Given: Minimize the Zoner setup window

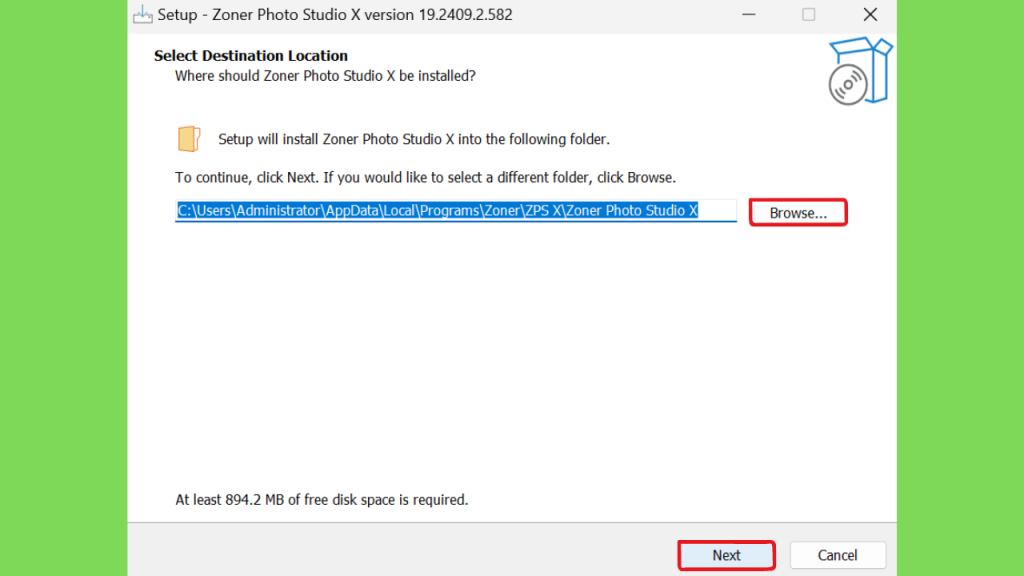Looking at the screenshot, I should [748, 14].
